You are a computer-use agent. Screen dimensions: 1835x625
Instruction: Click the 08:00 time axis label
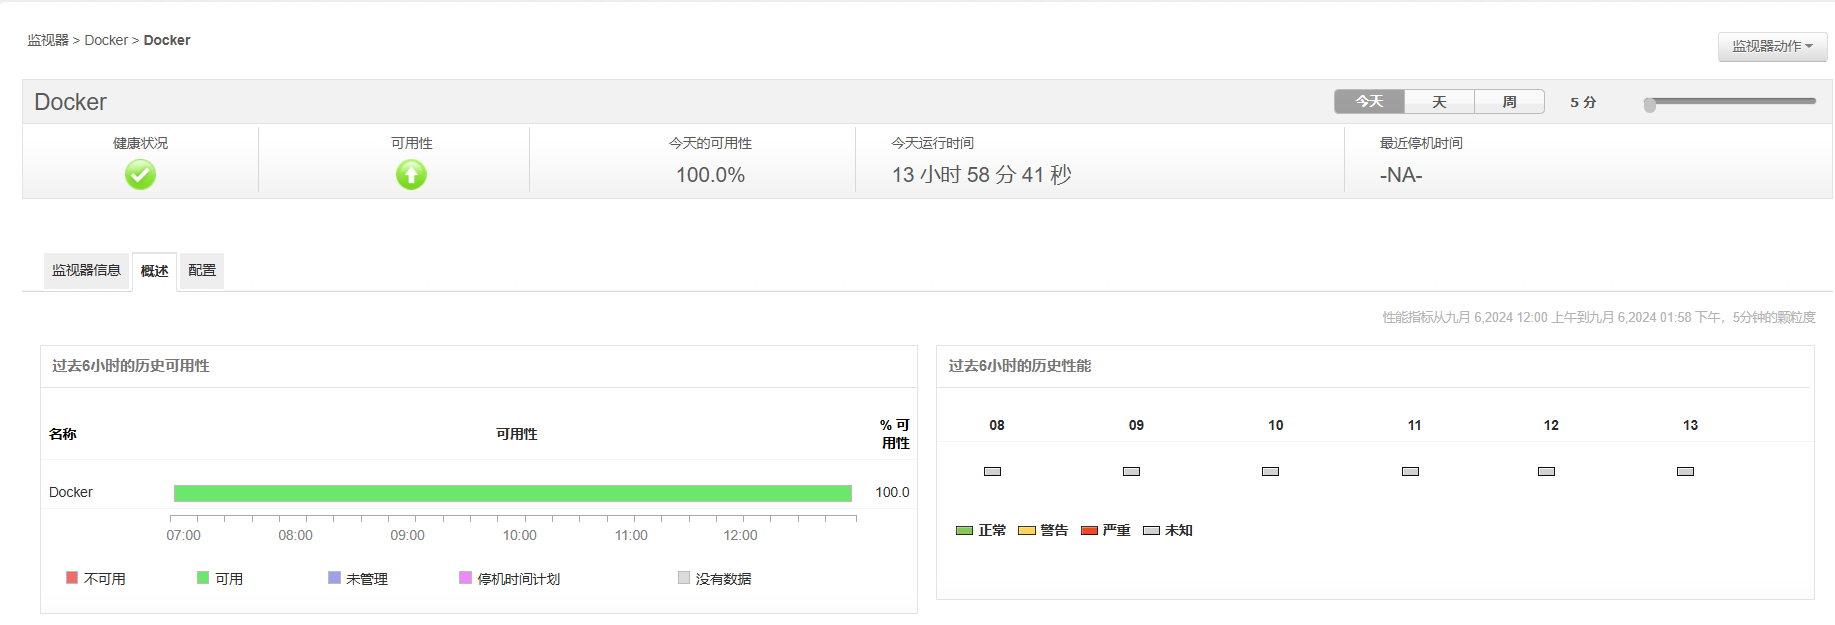(x=295, y=536)
